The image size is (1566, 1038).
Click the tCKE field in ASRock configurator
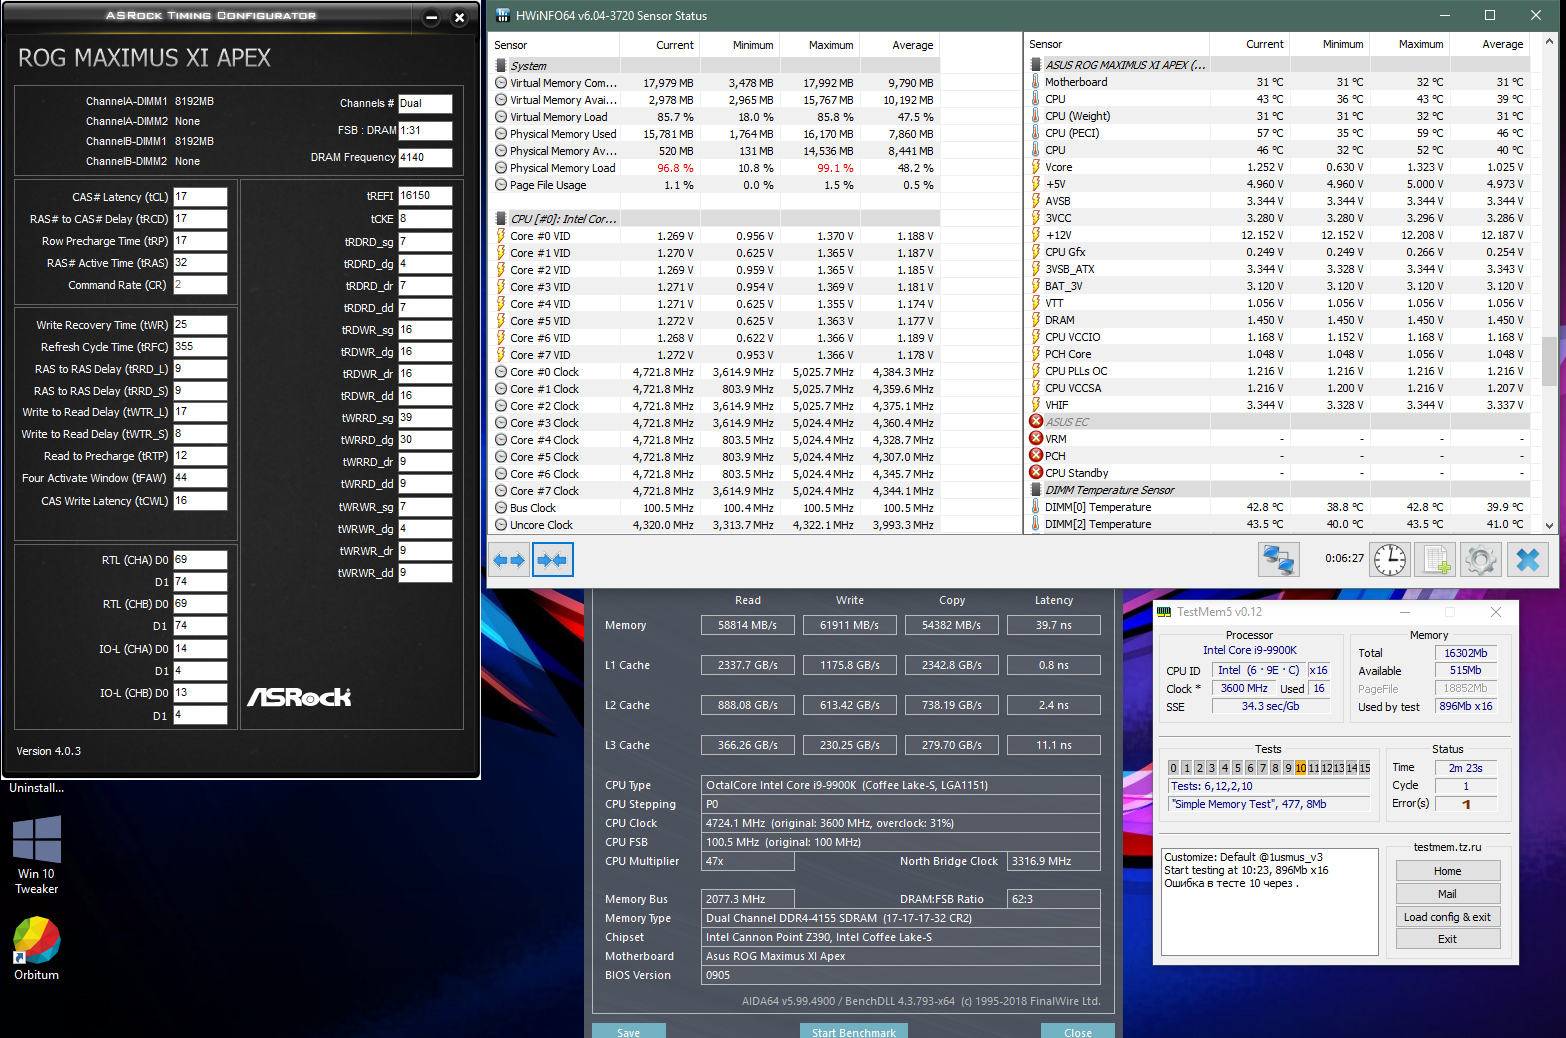pyautogui.click(x=425, y=218)
